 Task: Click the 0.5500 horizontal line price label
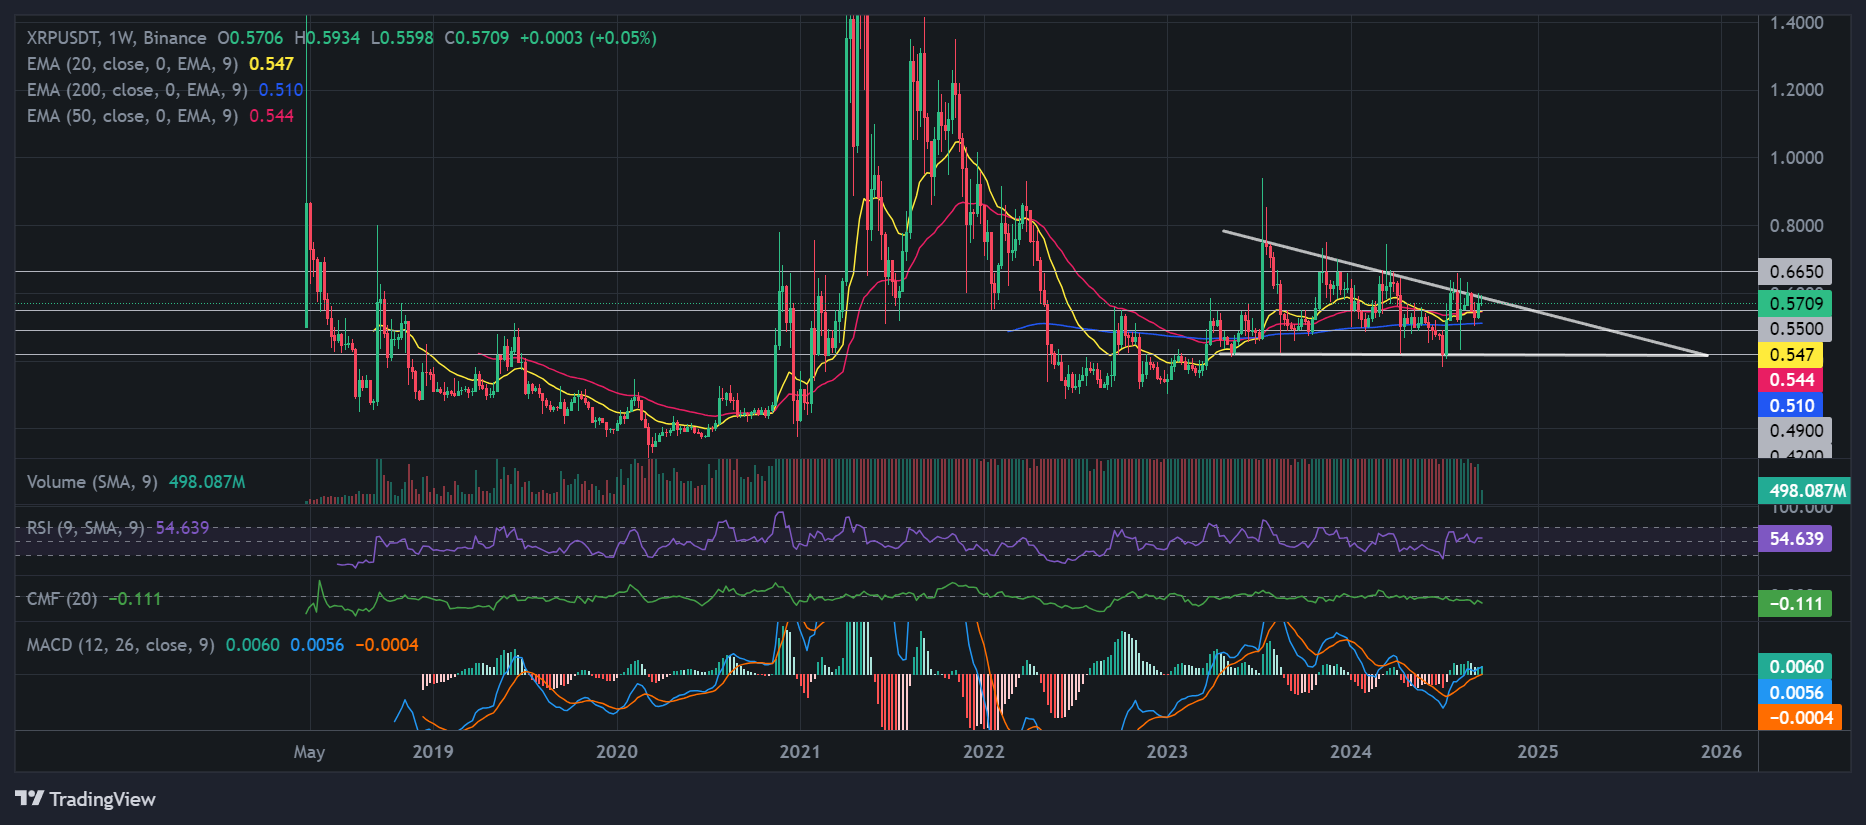(1797, 329)
